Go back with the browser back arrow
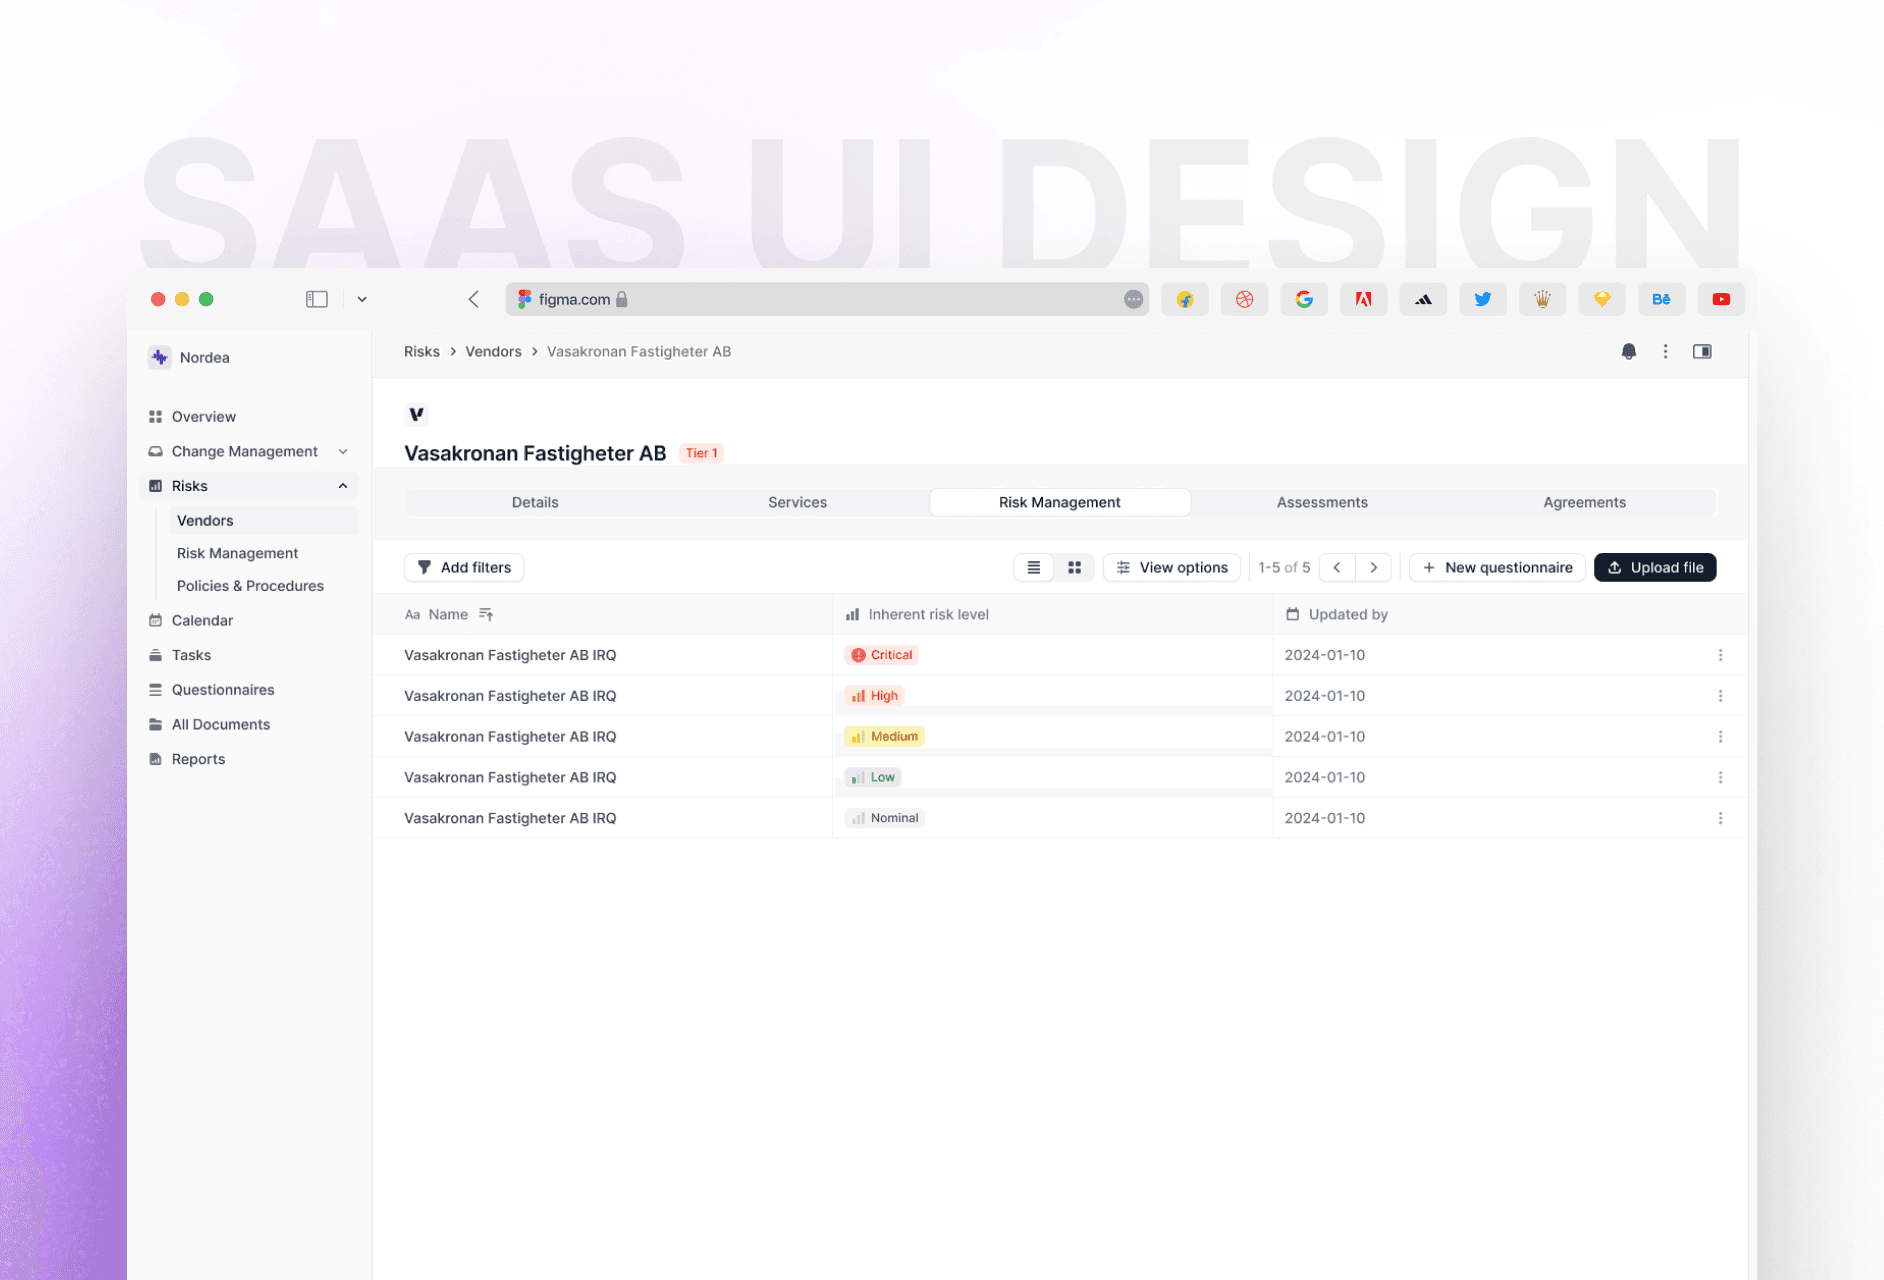Viewport: 1884px width, 1280px height. click(474, 299)
